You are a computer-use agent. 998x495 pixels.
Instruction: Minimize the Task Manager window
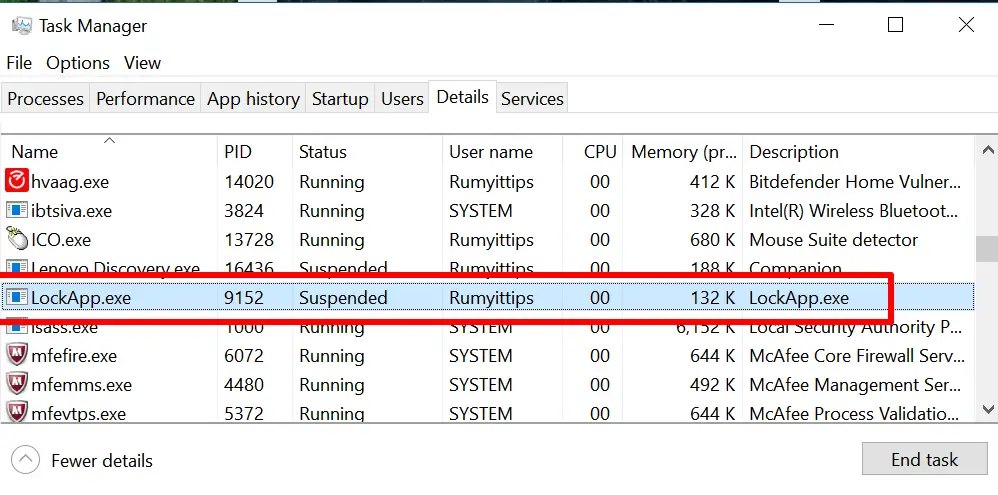pos(826,25)
